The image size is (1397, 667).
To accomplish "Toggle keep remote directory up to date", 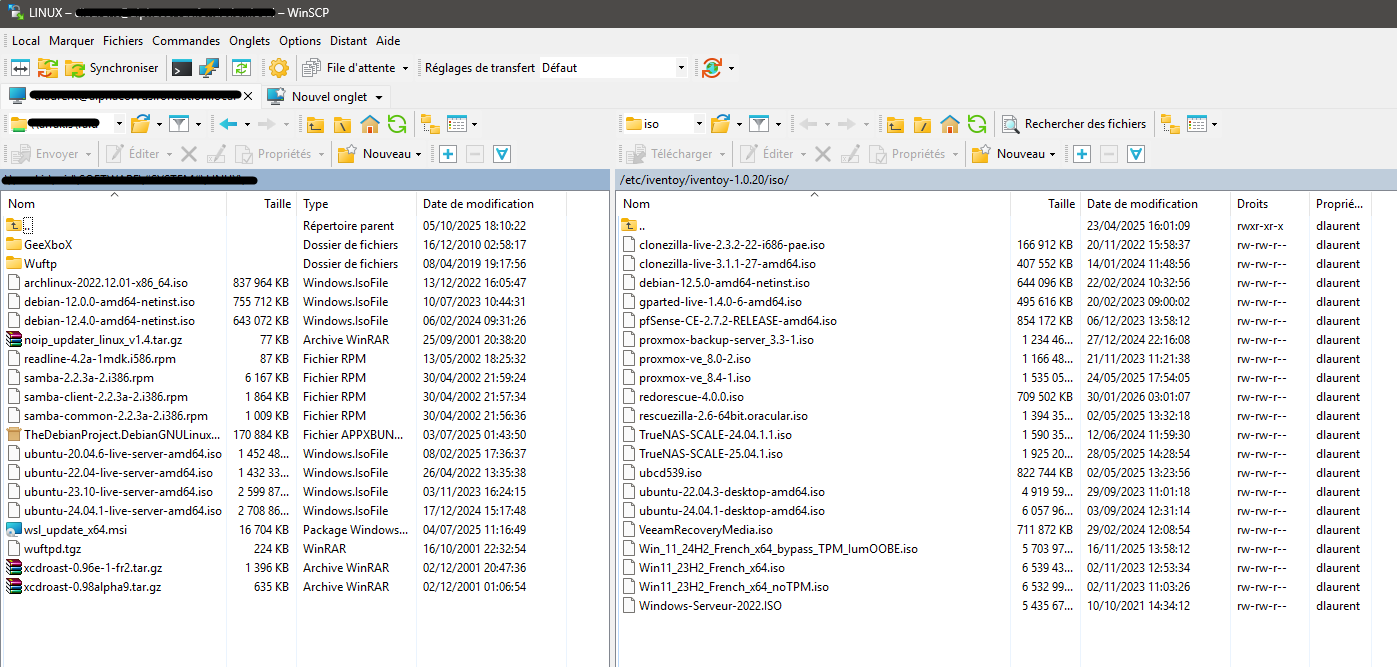I will [48, 68].
